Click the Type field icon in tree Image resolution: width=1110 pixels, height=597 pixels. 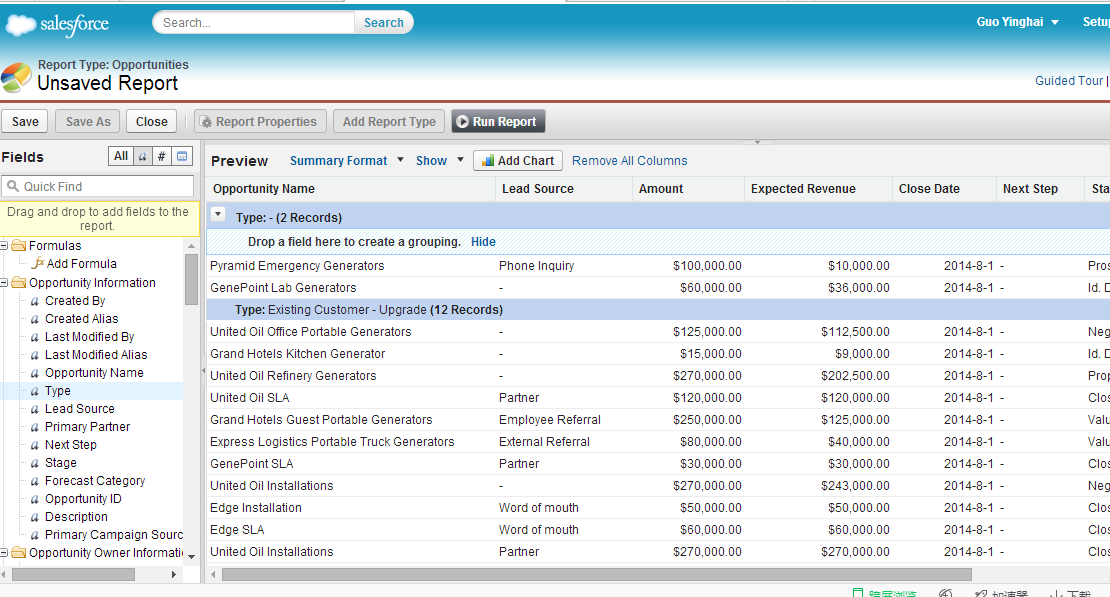[x=35, y=391]
